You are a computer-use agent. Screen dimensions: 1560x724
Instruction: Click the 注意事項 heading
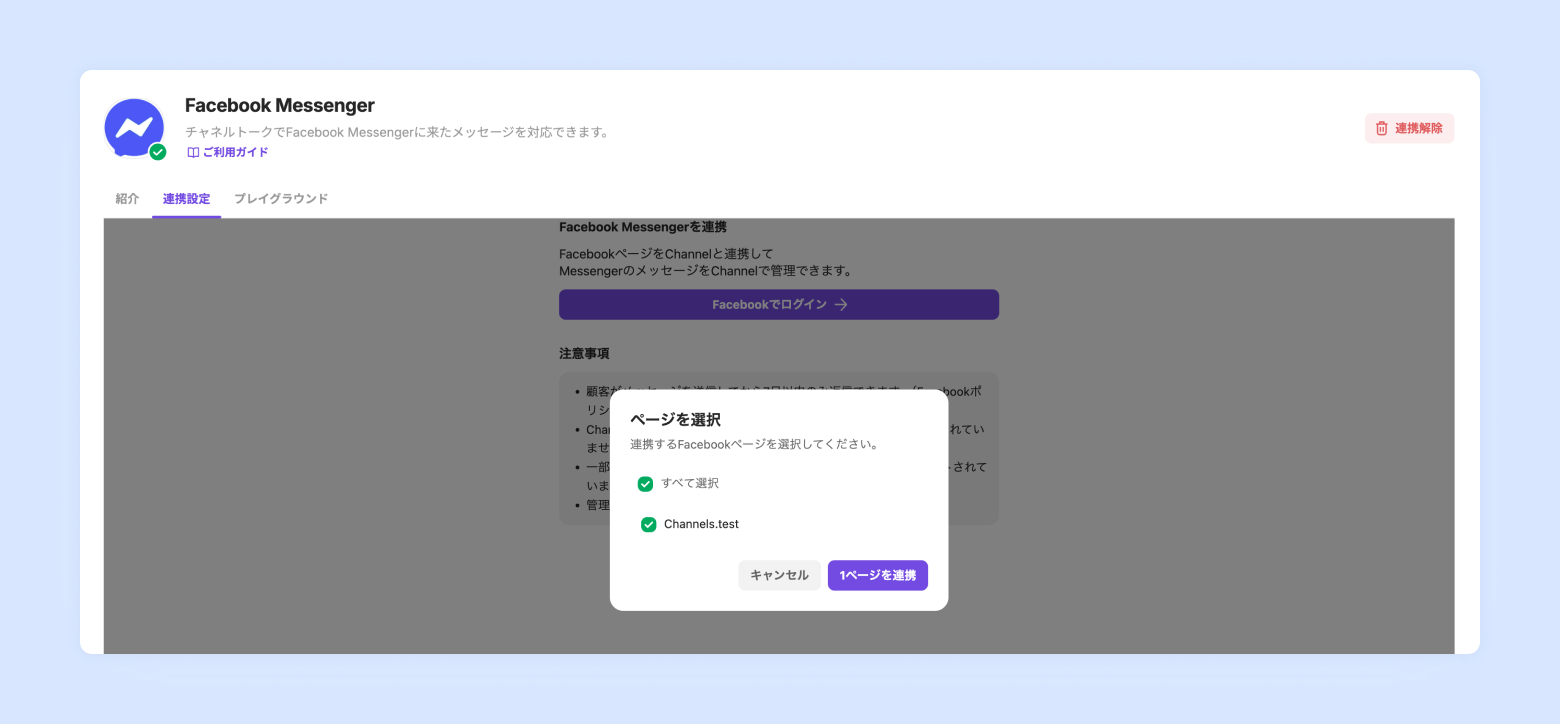(584, 354)
